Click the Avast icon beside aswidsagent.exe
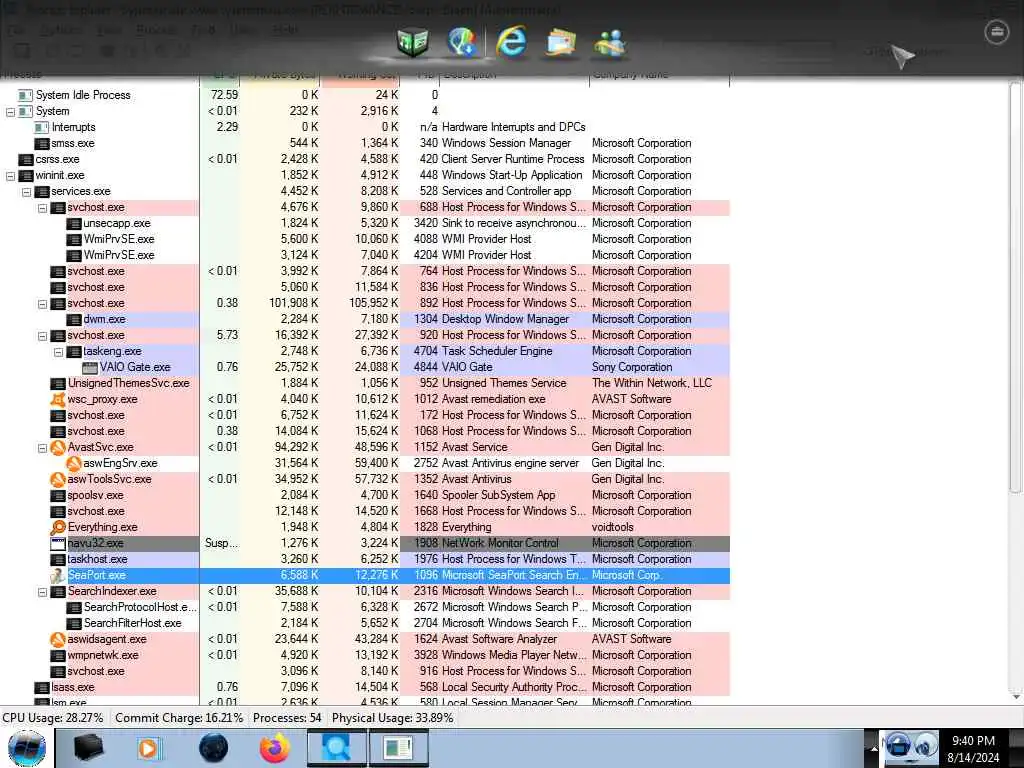The height and width of the screenshot is (768, 1024). tap(58, 639)
